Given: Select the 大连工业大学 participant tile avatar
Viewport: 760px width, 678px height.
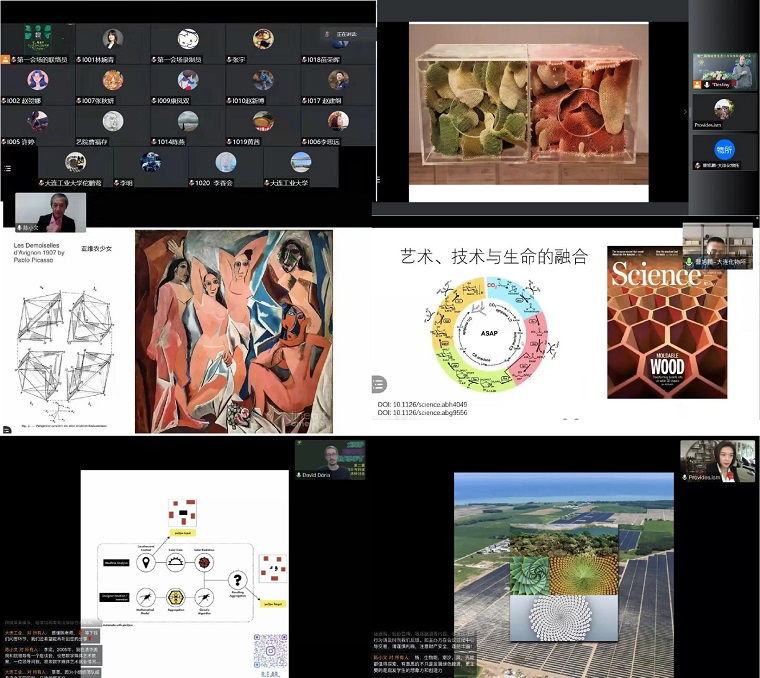Looking at the screenshot, I should 300,161.
